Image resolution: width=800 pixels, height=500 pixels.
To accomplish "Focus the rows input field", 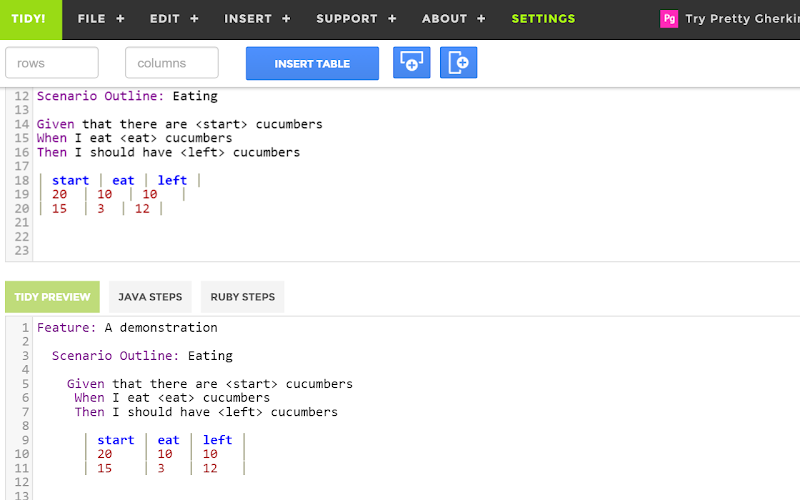I will (x=52, y=63).
